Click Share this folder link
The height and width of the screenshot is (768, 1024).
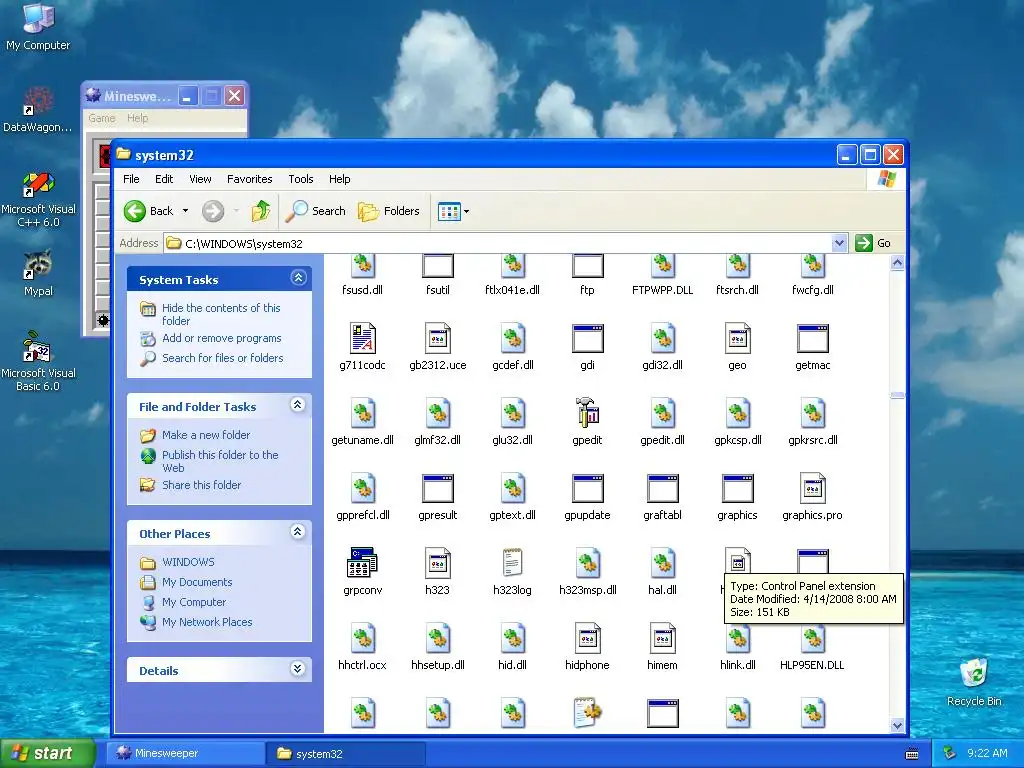(x=201, y=485)
